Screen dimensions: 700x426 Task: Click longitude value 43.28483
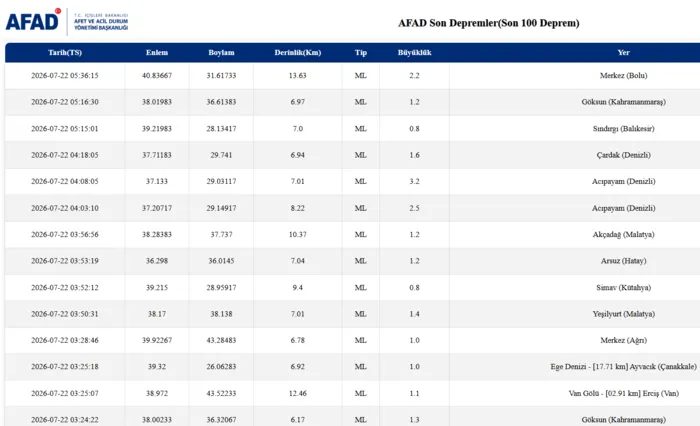pos(221,340)
